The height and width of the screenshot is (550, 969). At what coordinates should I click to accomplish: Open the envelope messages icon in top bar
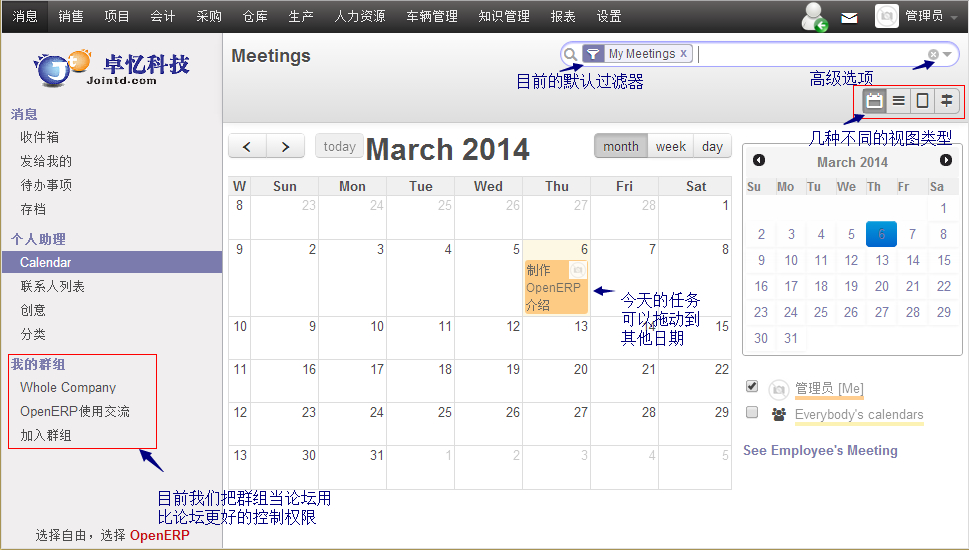[849, 17]
